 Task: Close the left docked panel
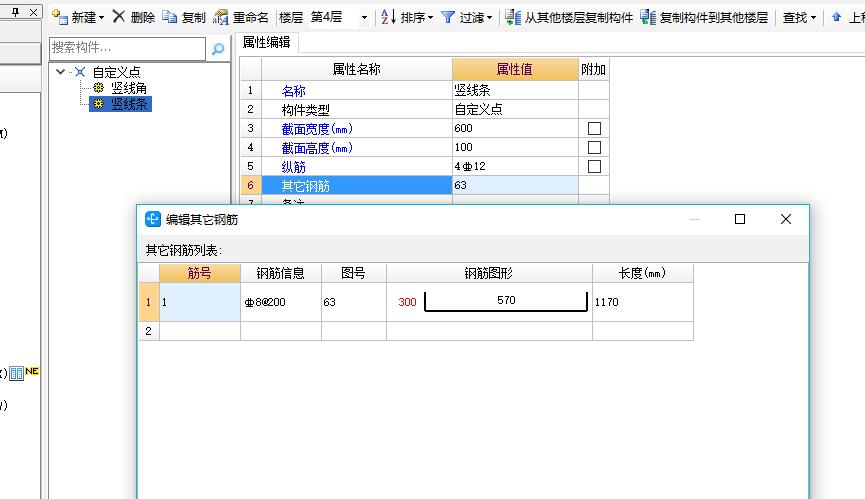[x=34, y=12]
